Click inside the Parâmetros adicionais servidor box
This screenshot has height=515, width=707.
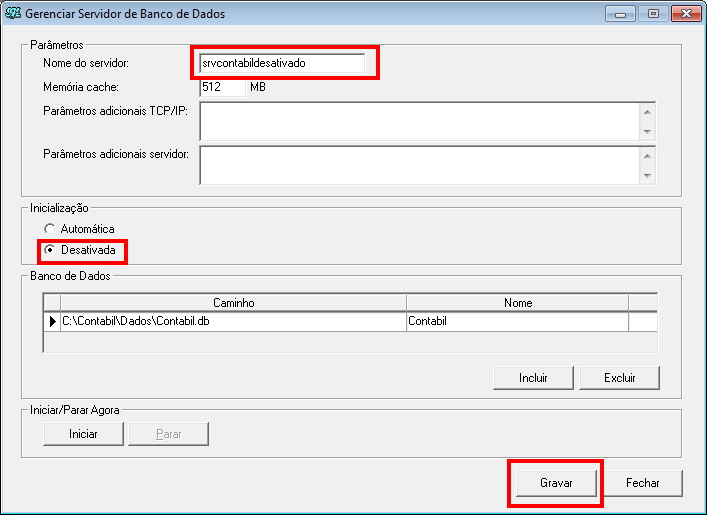tap(420, 165)
